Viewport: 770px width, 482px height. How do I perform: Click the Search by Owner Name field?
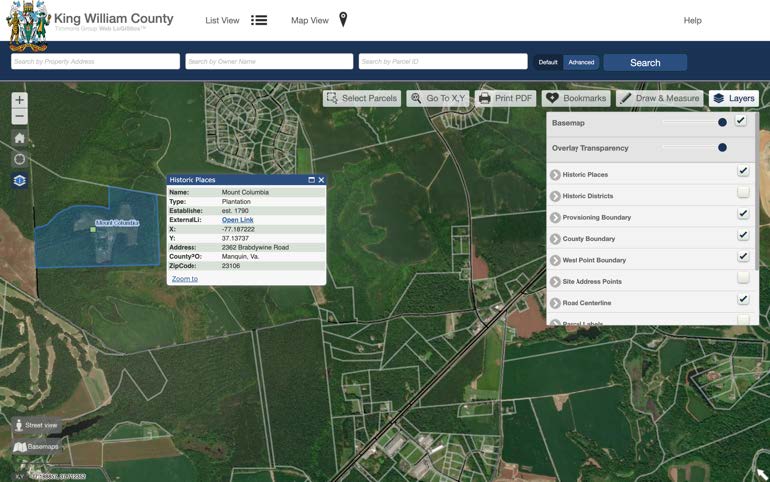(x=269, y=62)
